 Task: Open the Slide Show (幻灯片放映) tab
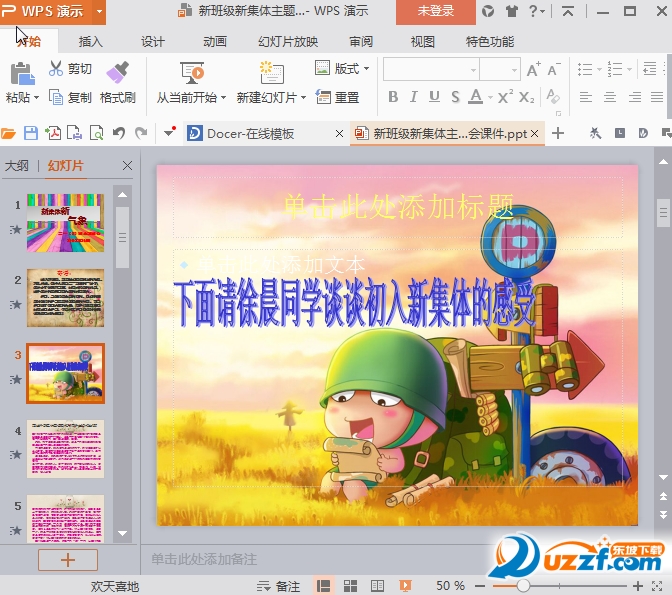(x=288, y=42)
